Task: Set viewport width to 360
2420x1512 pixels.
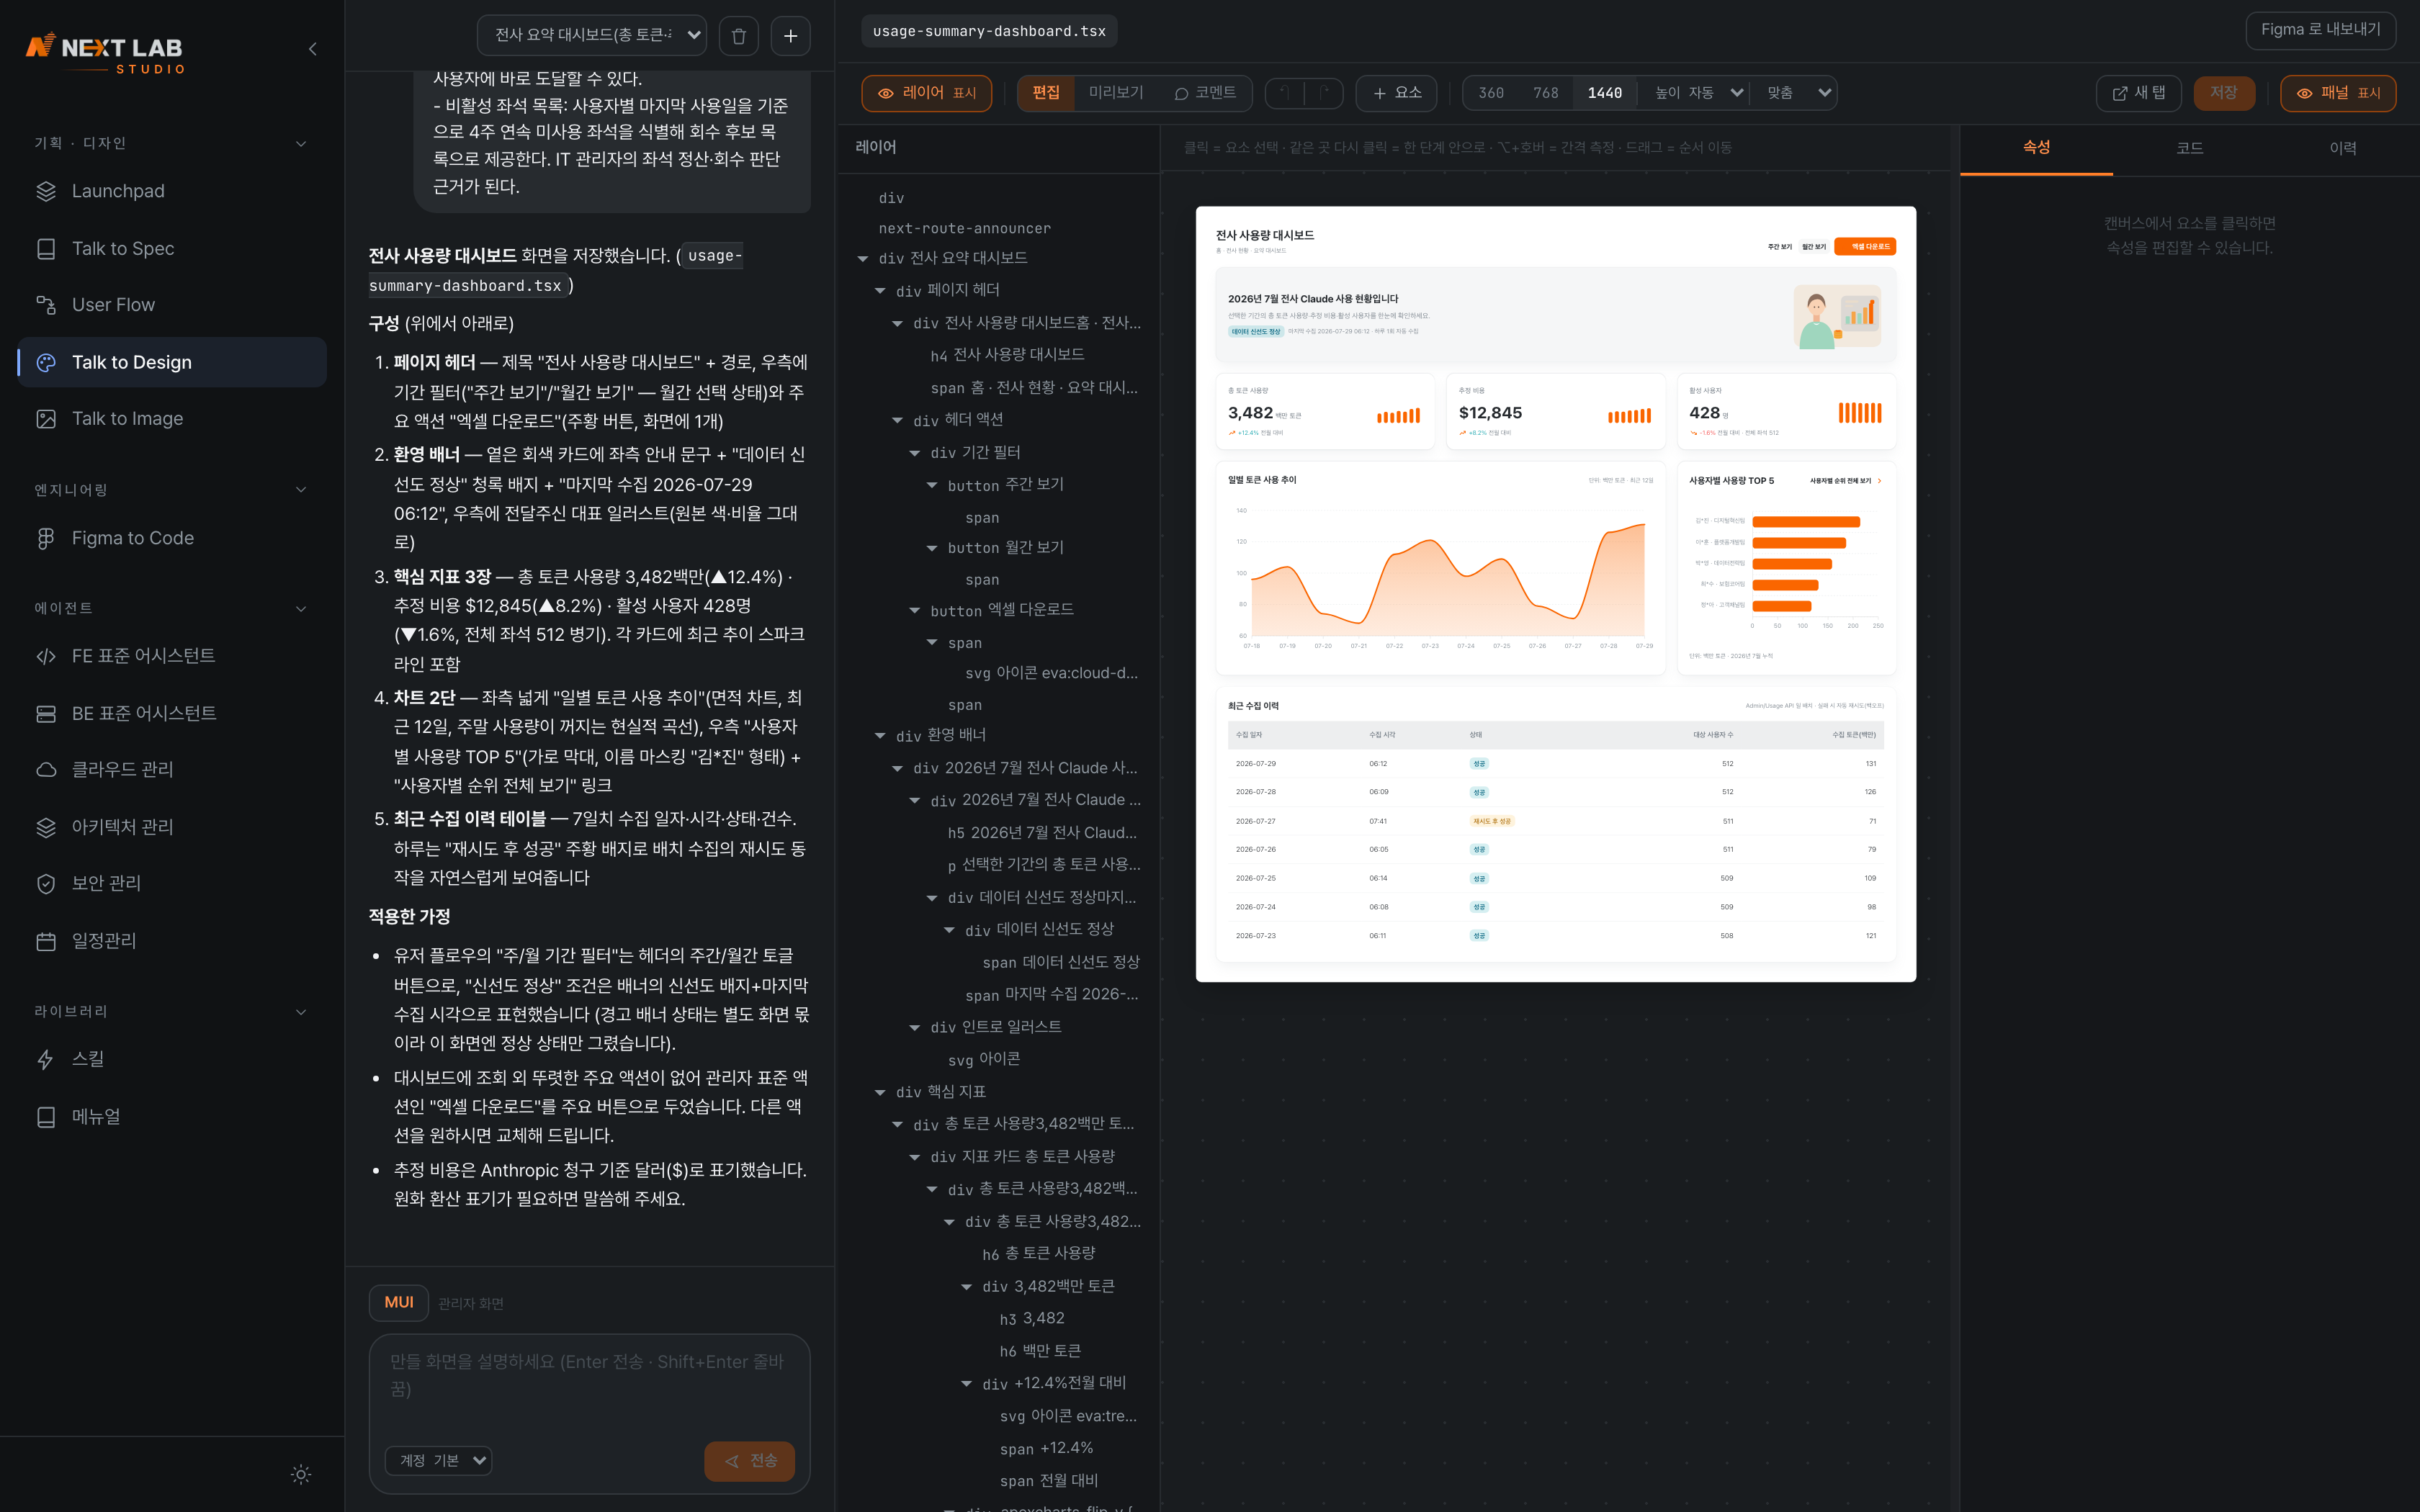Action: [1491, 93]
